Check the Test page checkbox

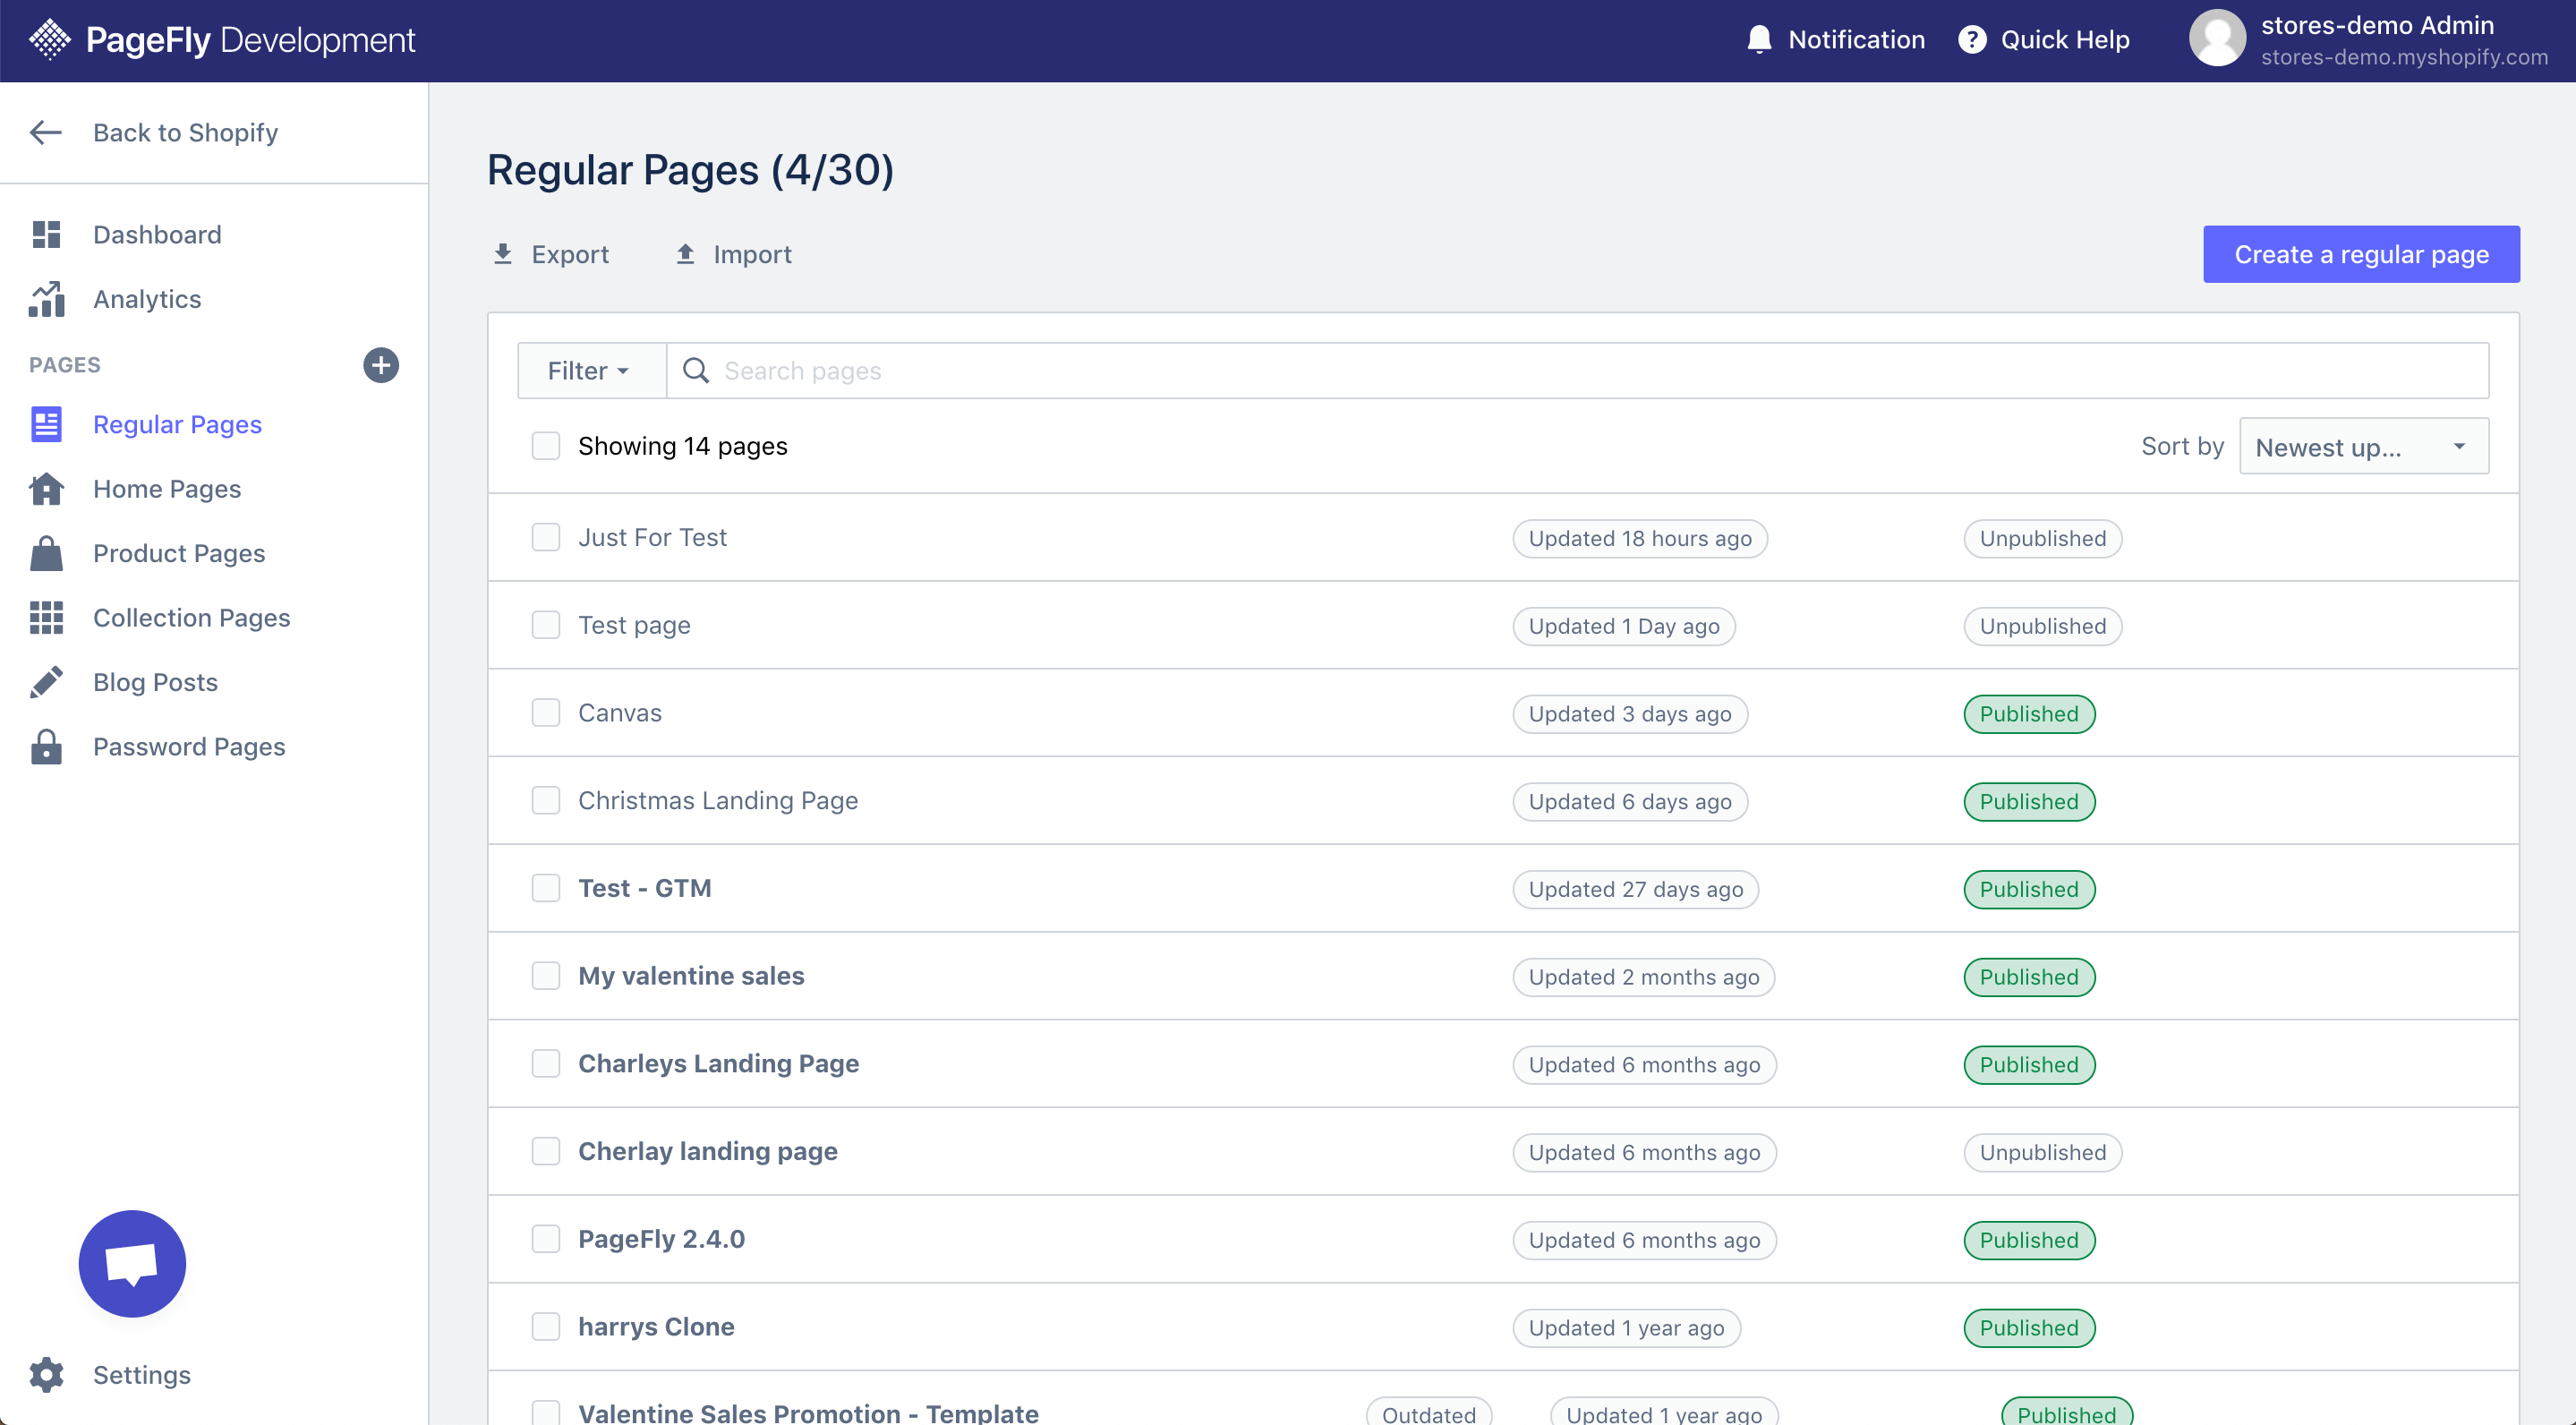pos(546,625)
